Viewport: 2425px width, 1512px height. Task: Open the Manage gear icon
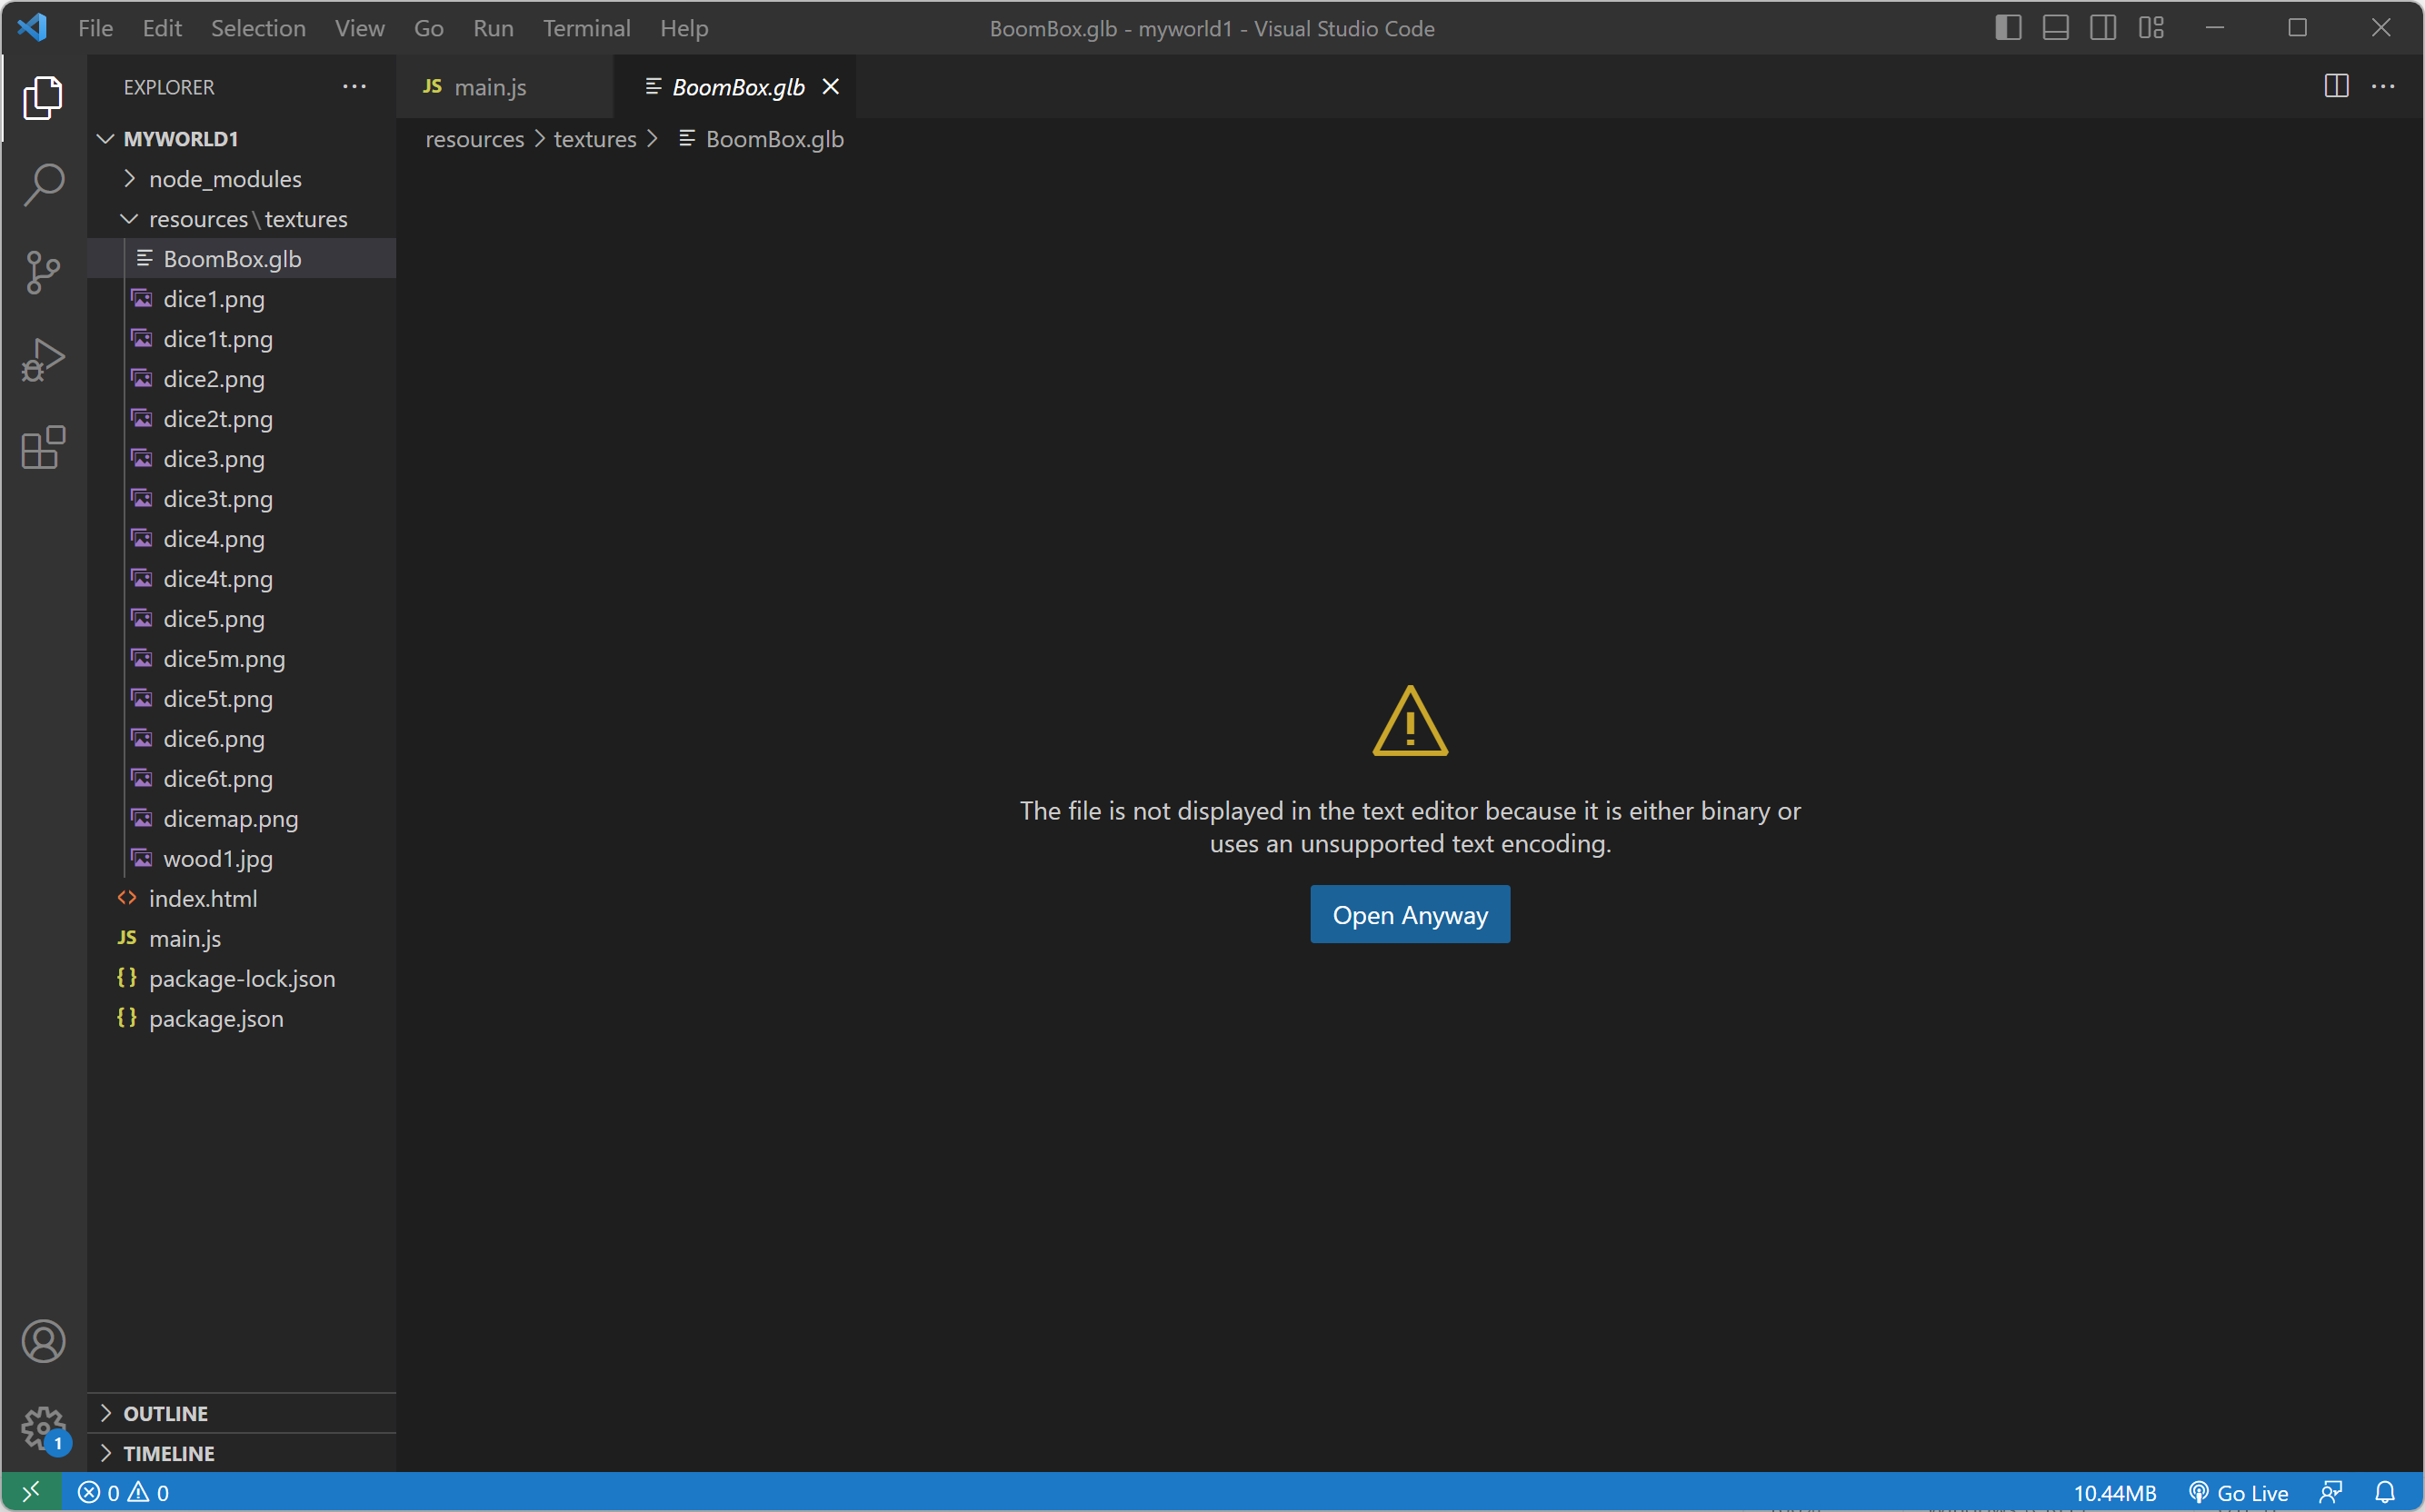[43, 1428]
